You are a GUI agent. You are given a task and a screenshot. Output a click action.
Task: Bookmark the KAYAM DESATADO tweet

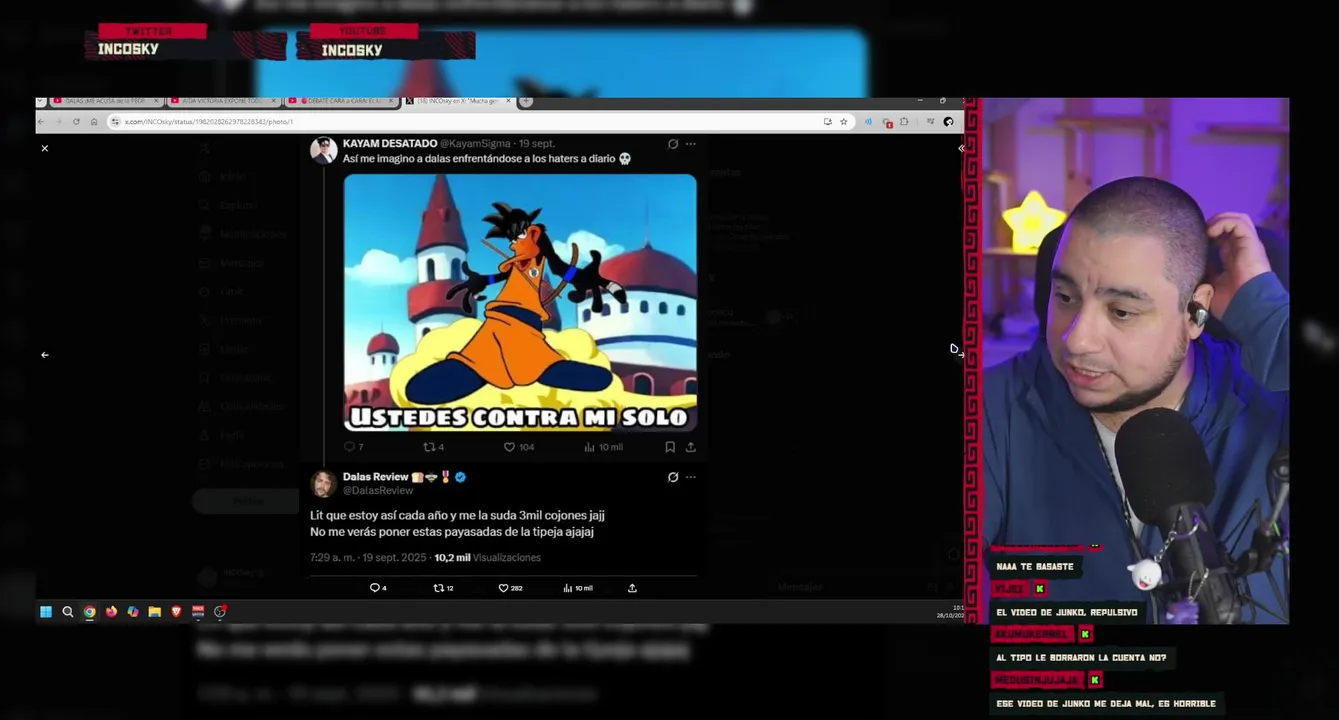point(670,447)
